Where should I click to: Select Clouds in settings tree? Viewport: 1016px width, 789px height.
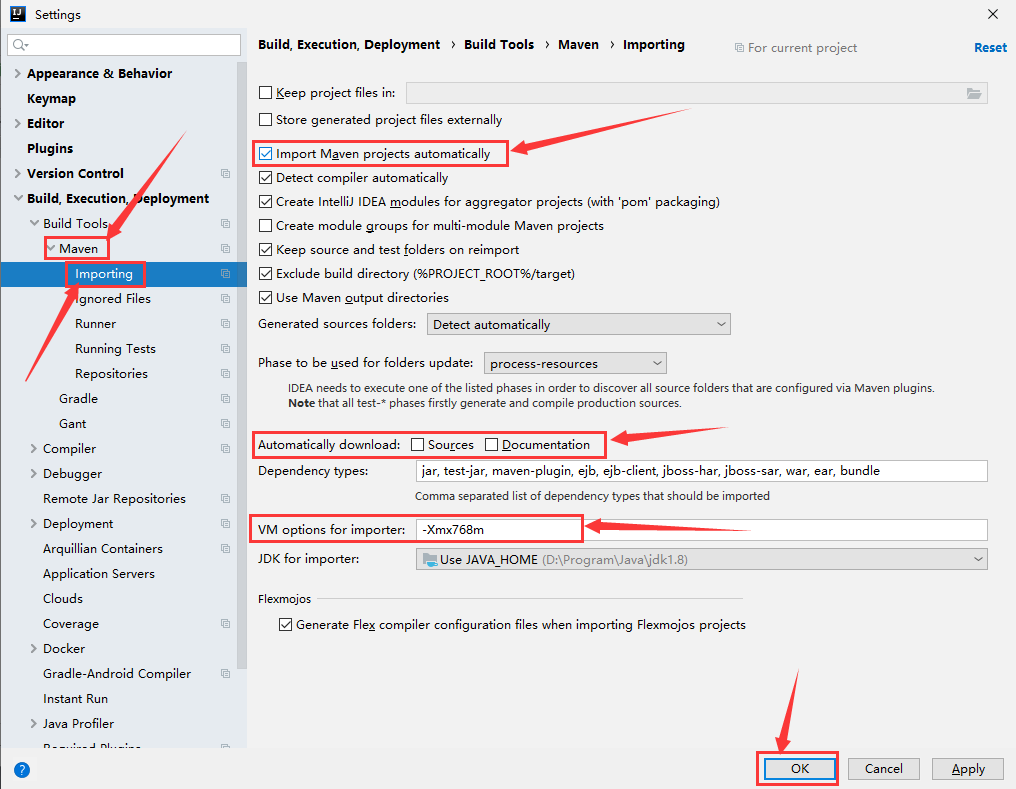click(63, 599)
